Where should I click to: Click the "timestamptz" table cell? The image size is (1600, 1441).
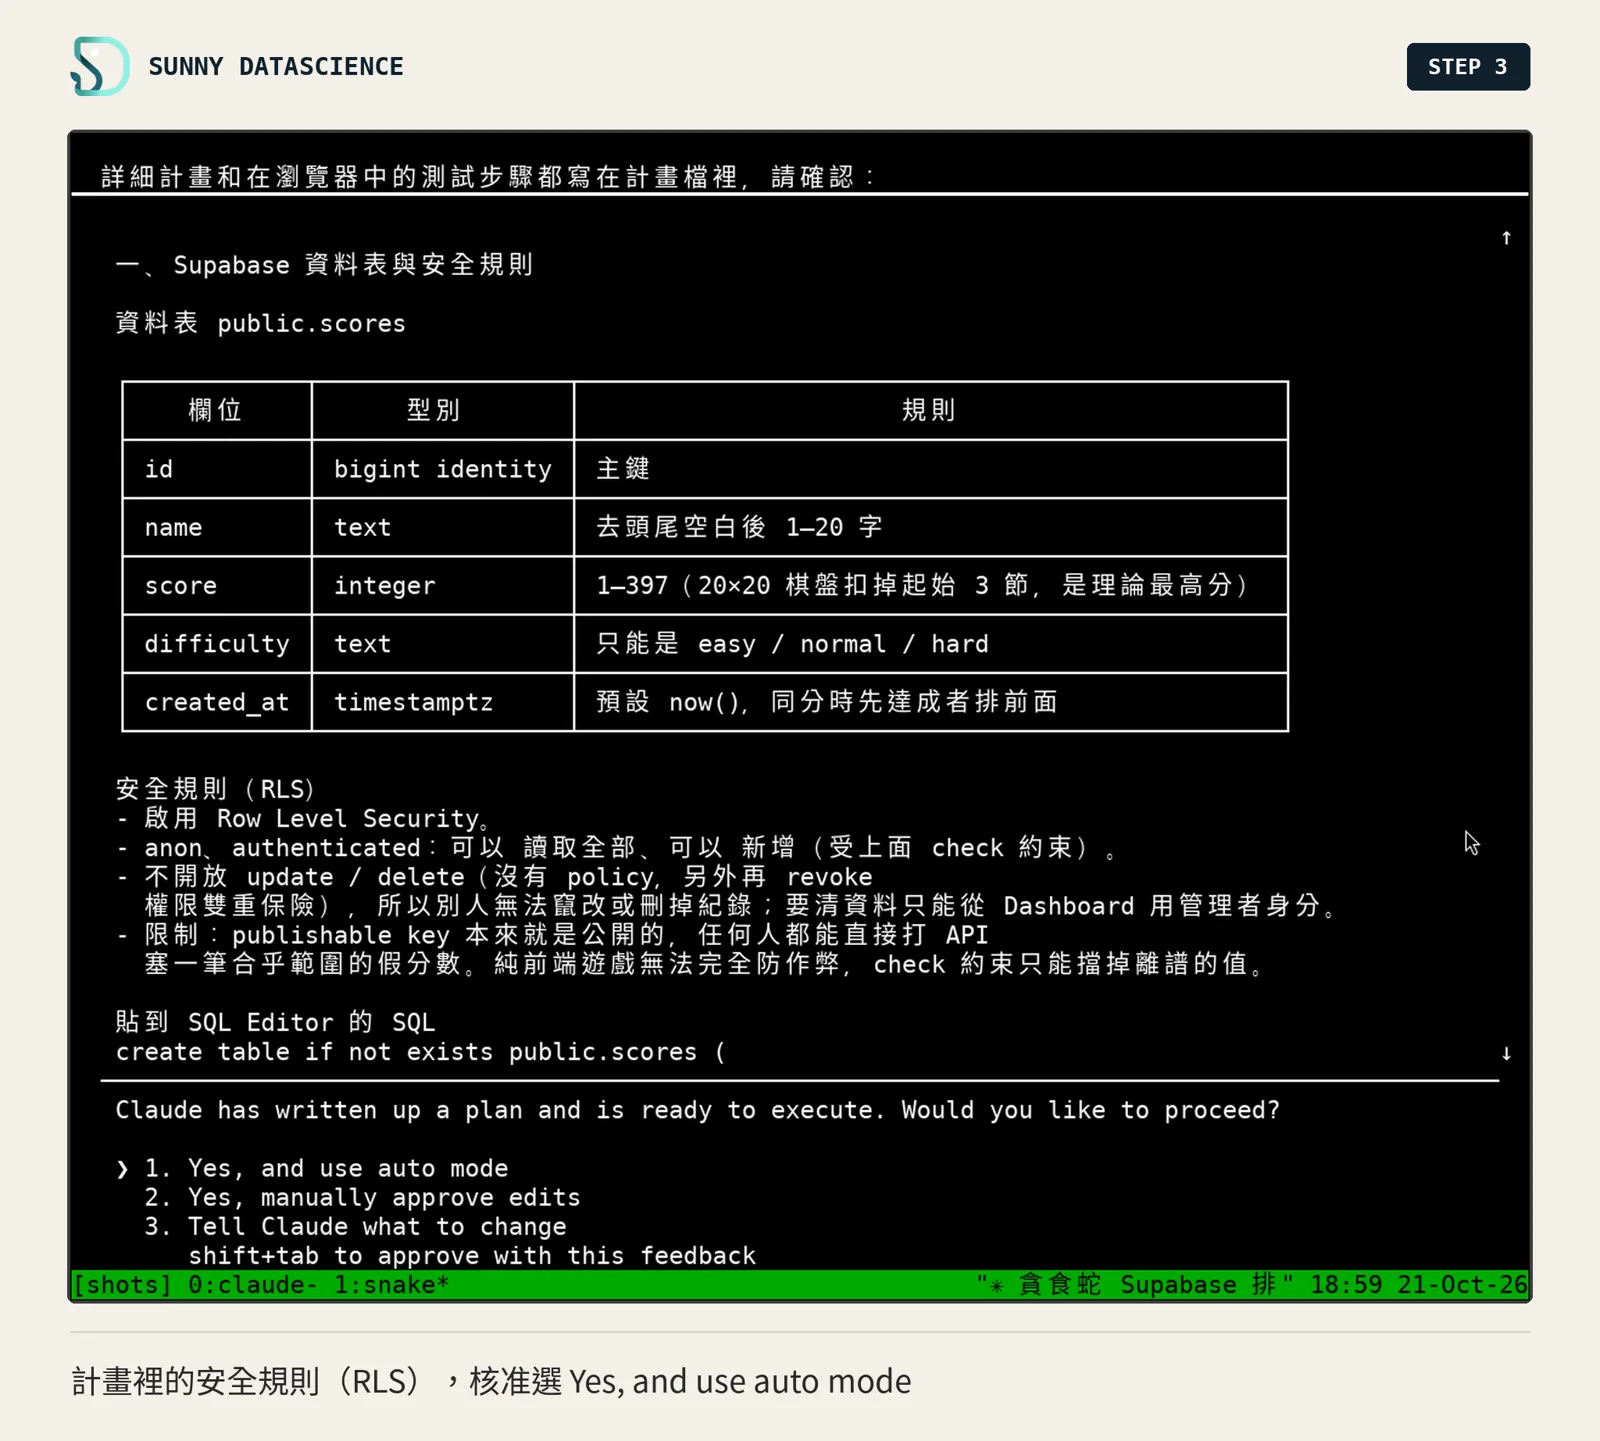click(443, 702)
